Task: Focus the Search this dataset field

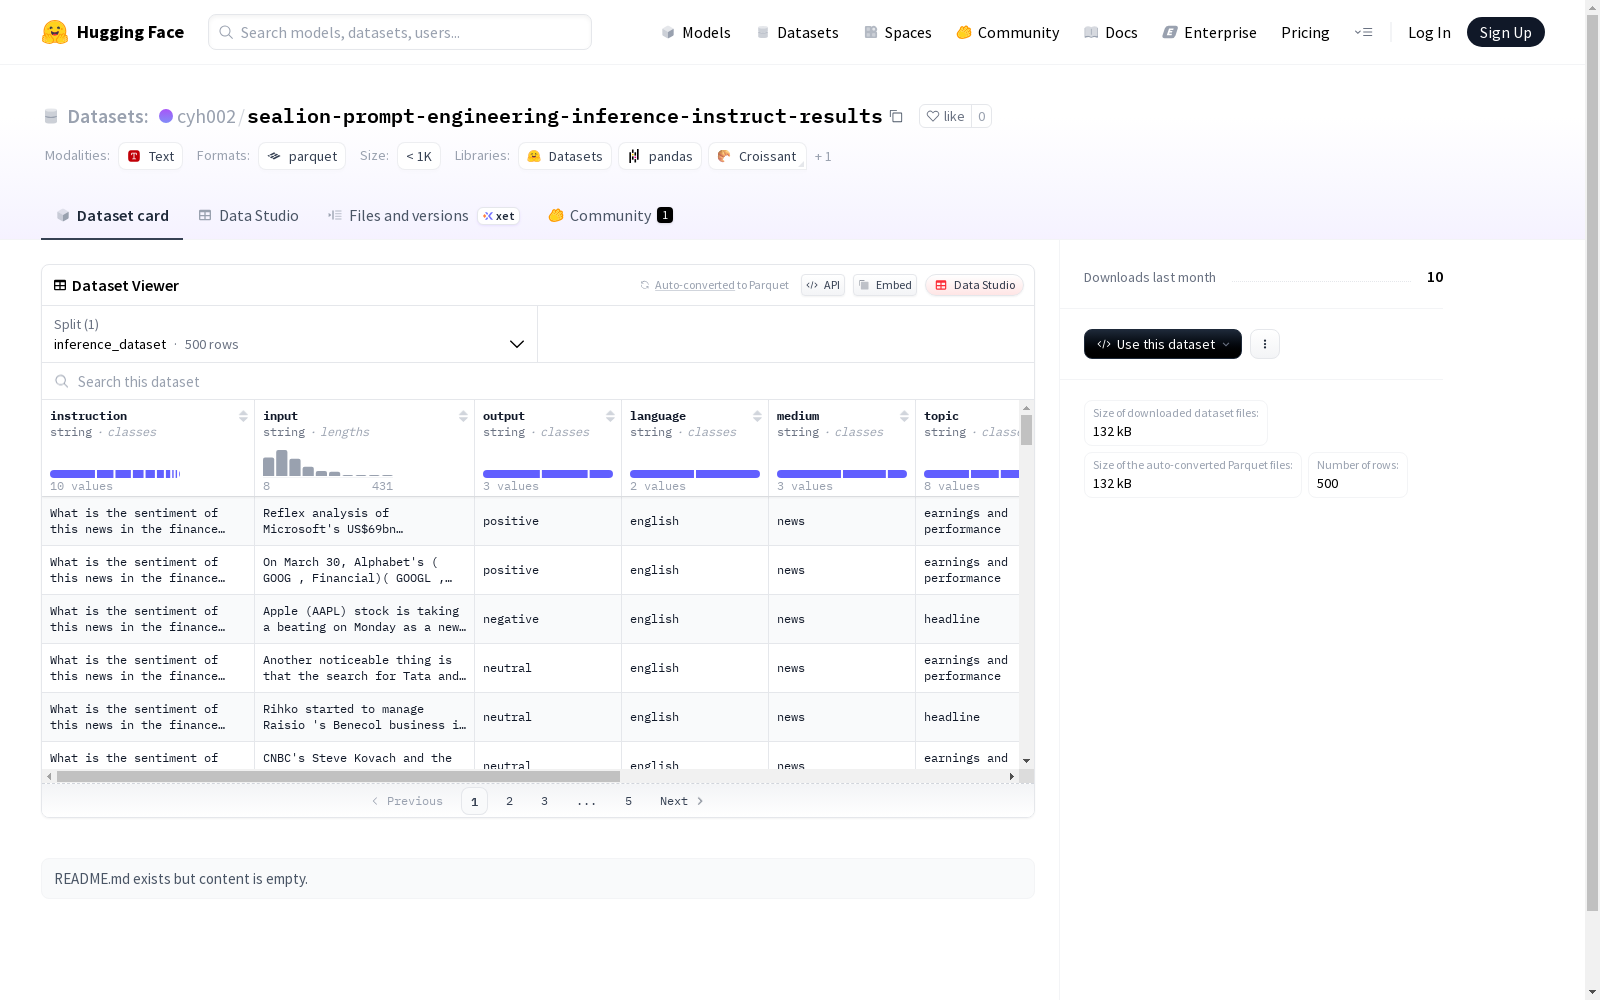Action: pos(538,382)
